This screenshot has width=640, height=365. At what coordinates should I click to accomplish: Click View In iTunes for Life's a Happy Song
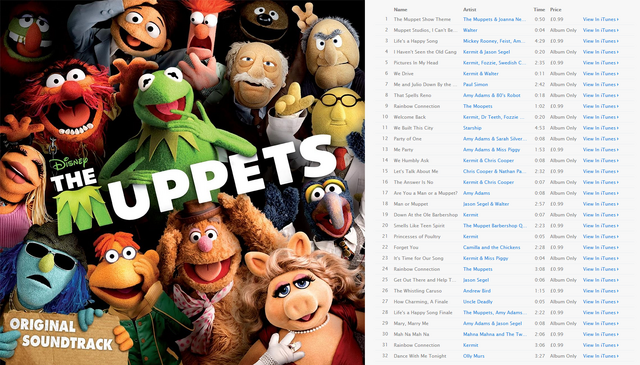pyautogui.click(x=600, y=41)
